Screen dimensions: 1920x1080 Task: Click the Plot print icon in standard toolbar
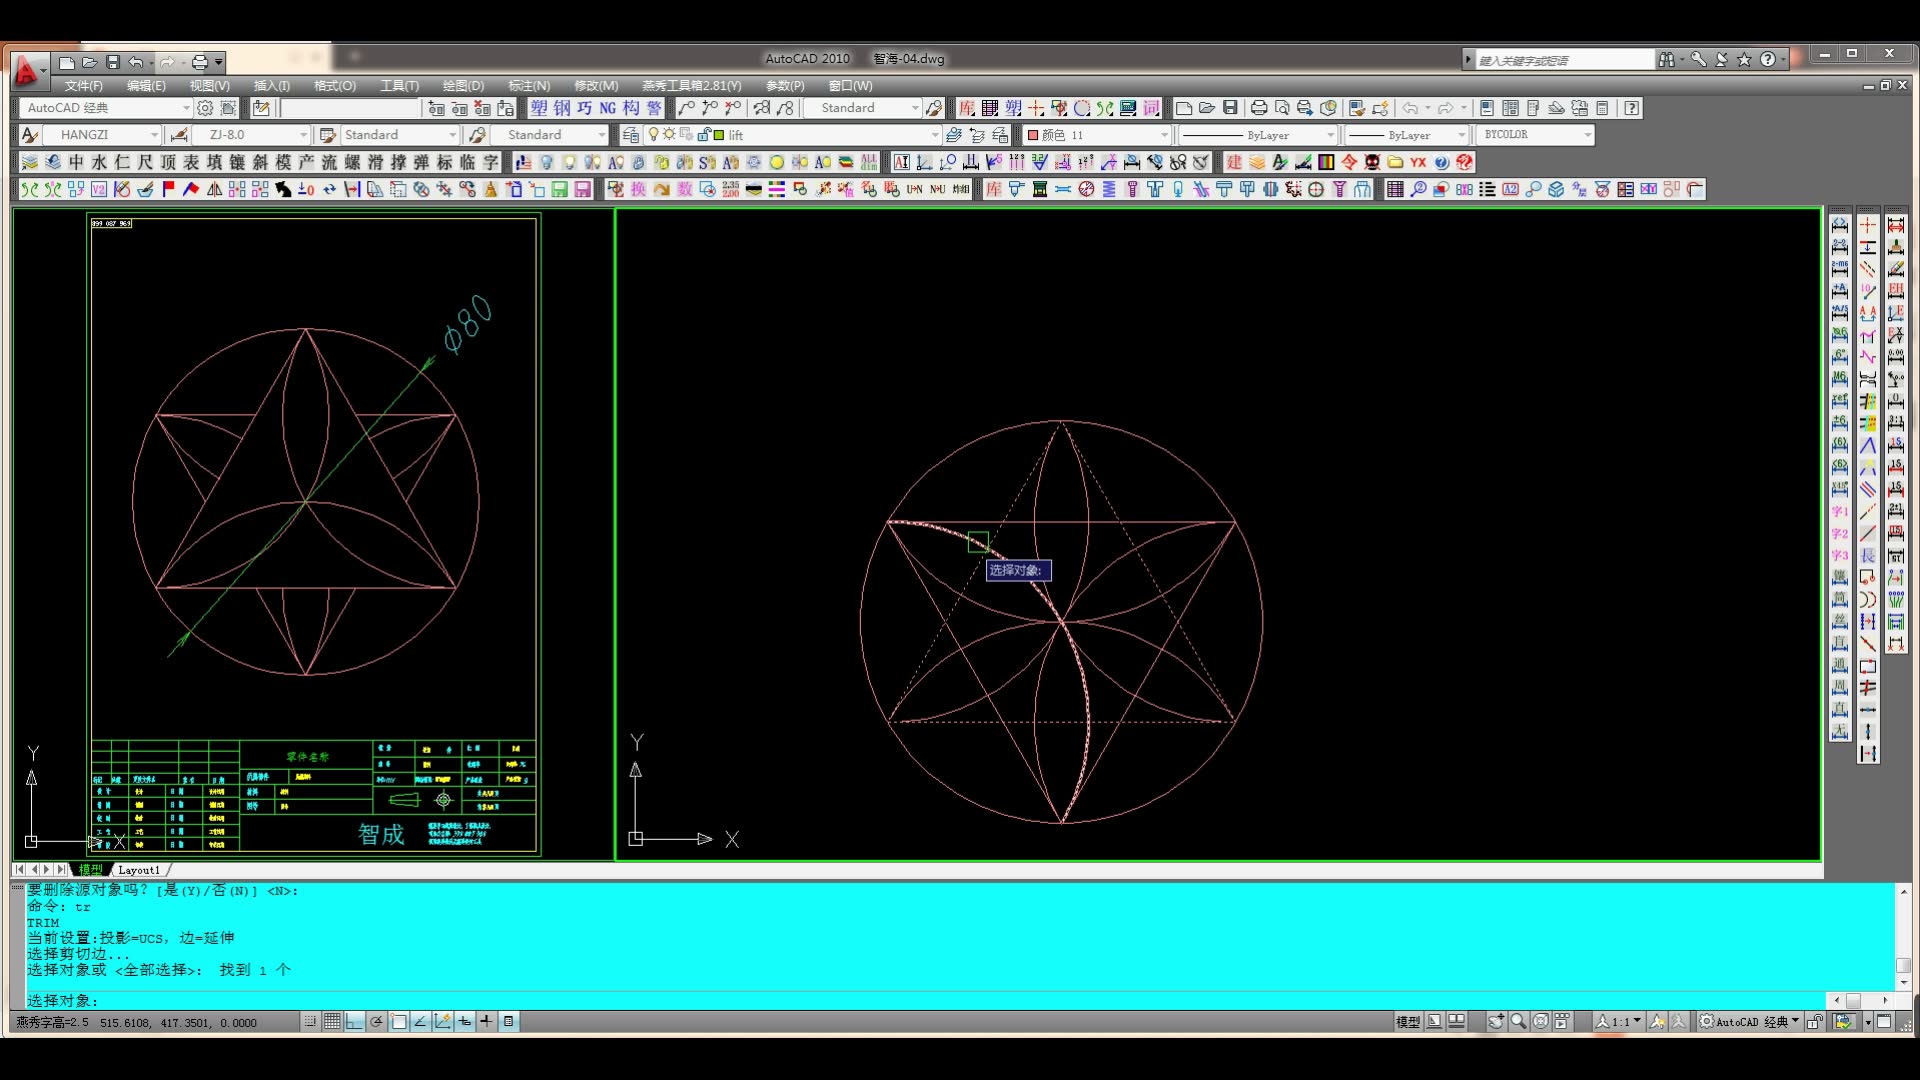1259,108
